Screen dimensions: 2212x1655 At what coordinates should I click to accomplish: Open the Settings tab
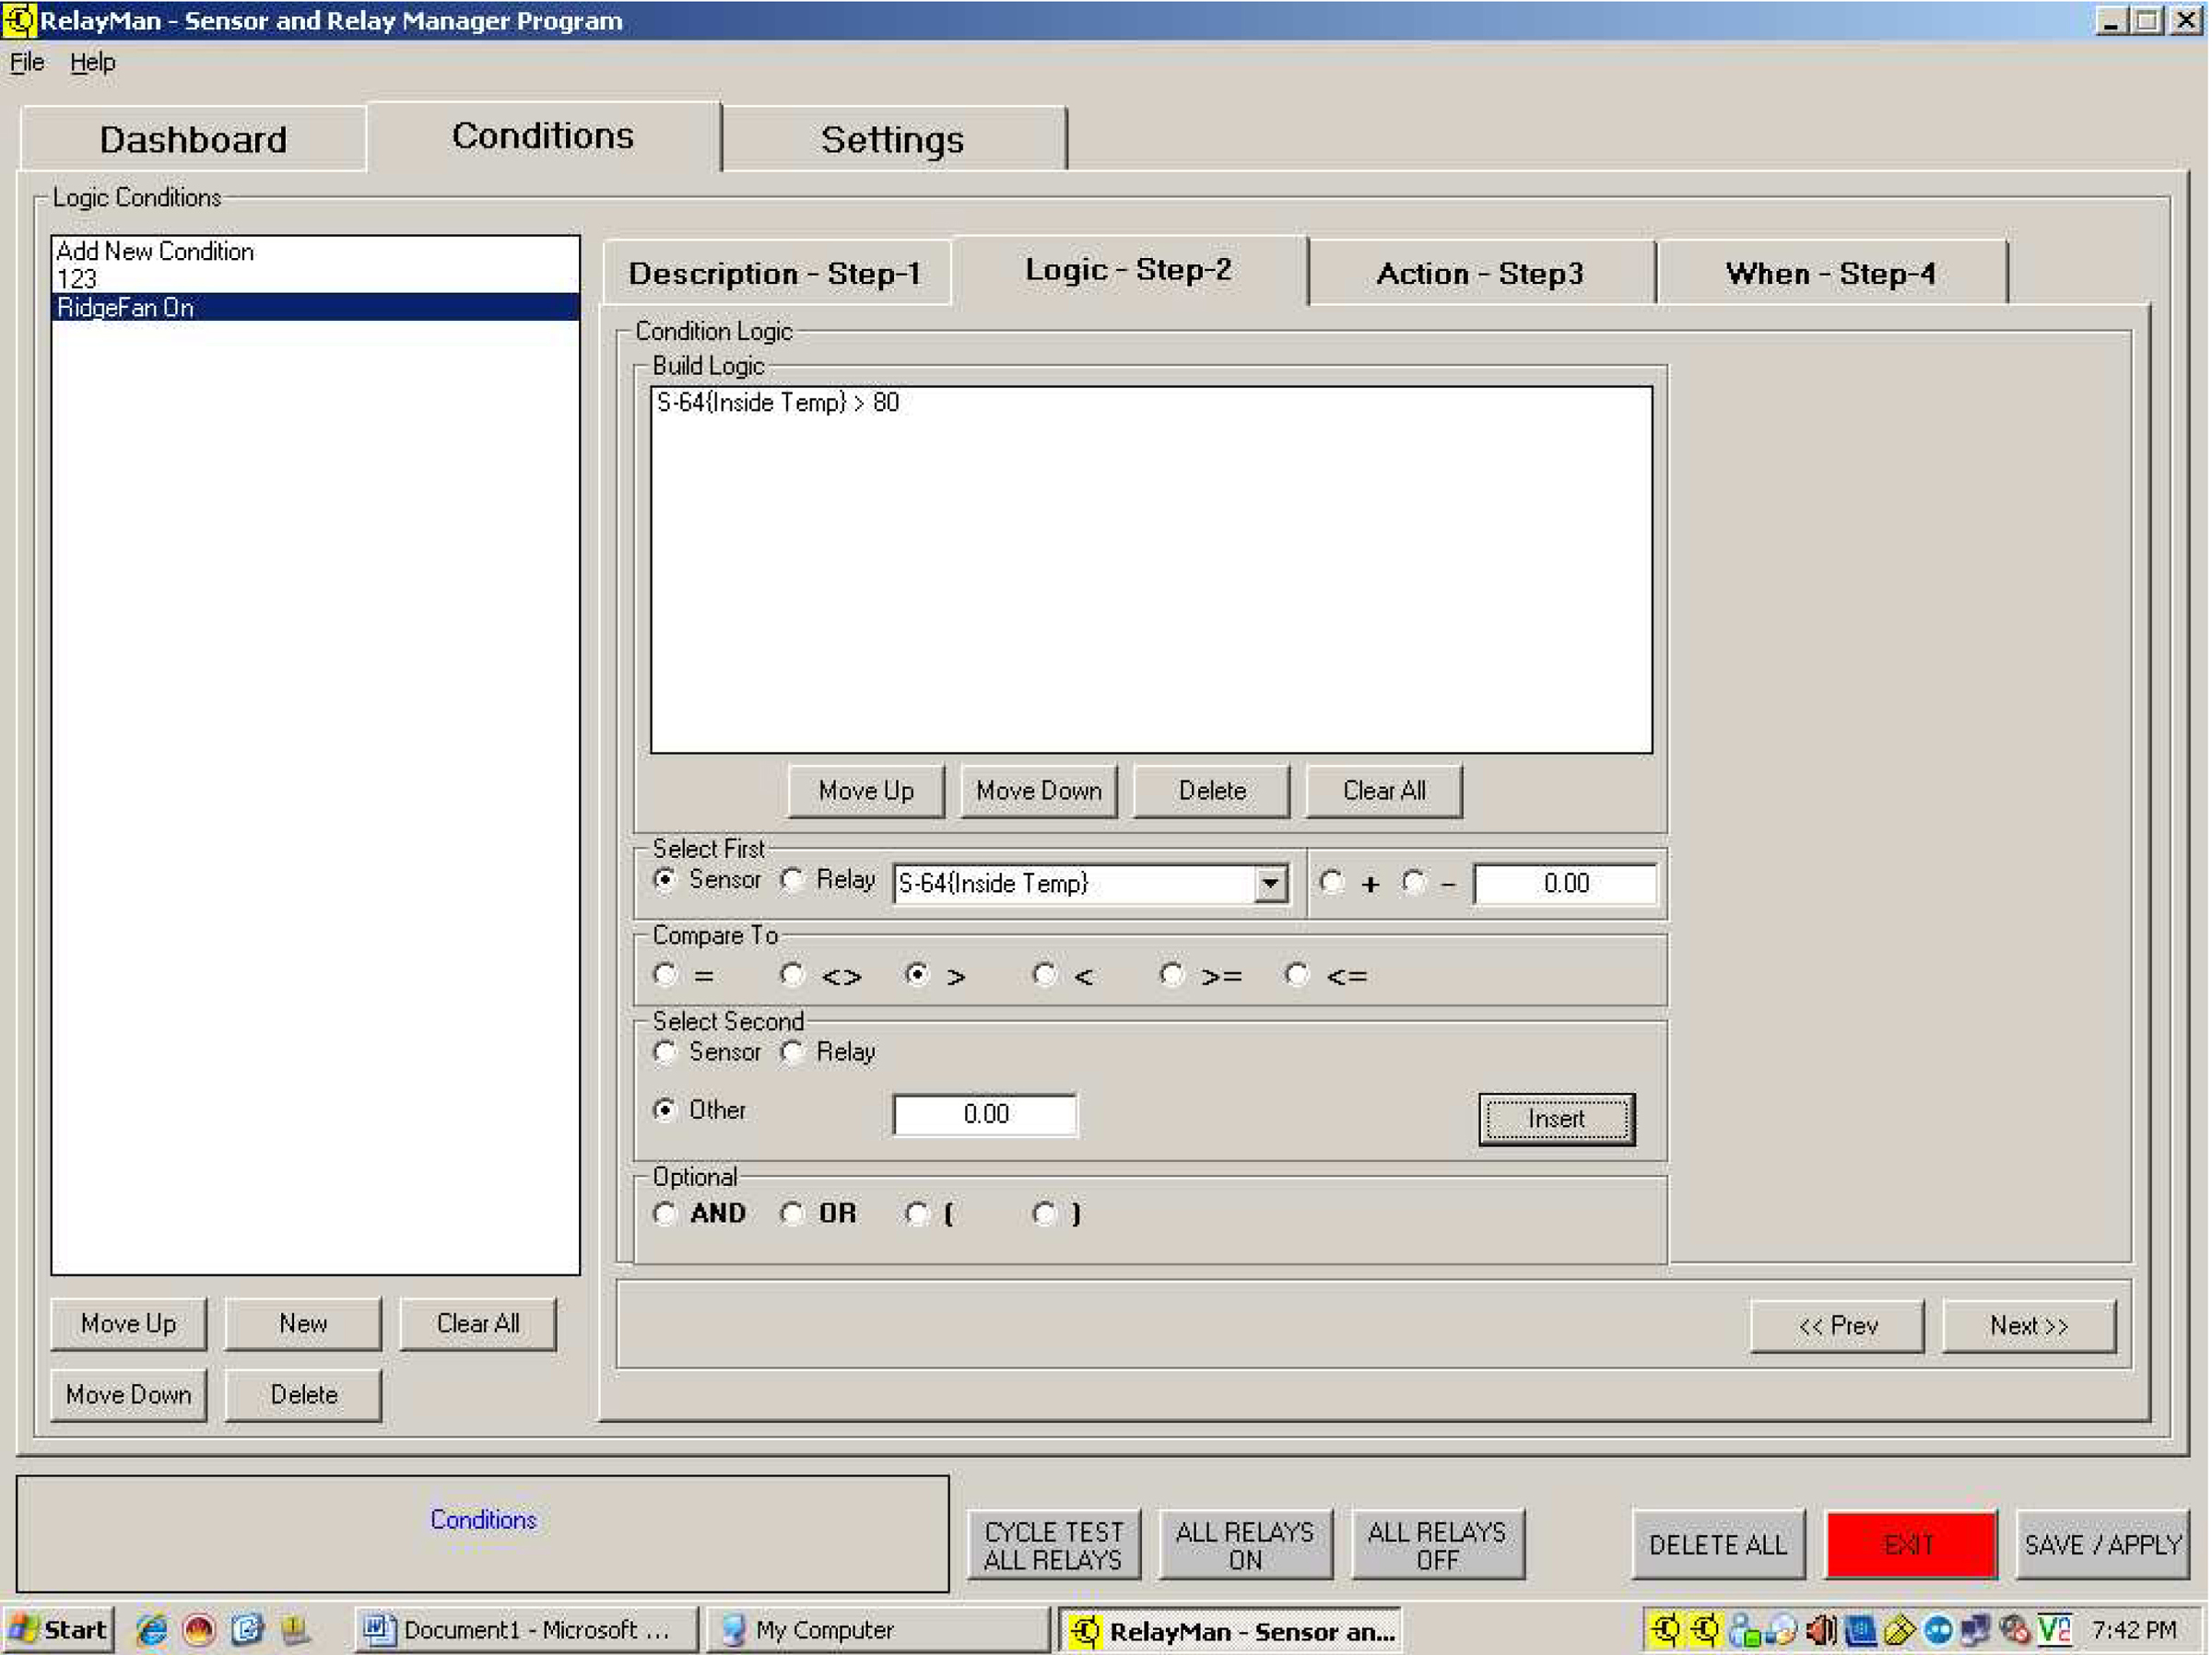coord(892,139)
